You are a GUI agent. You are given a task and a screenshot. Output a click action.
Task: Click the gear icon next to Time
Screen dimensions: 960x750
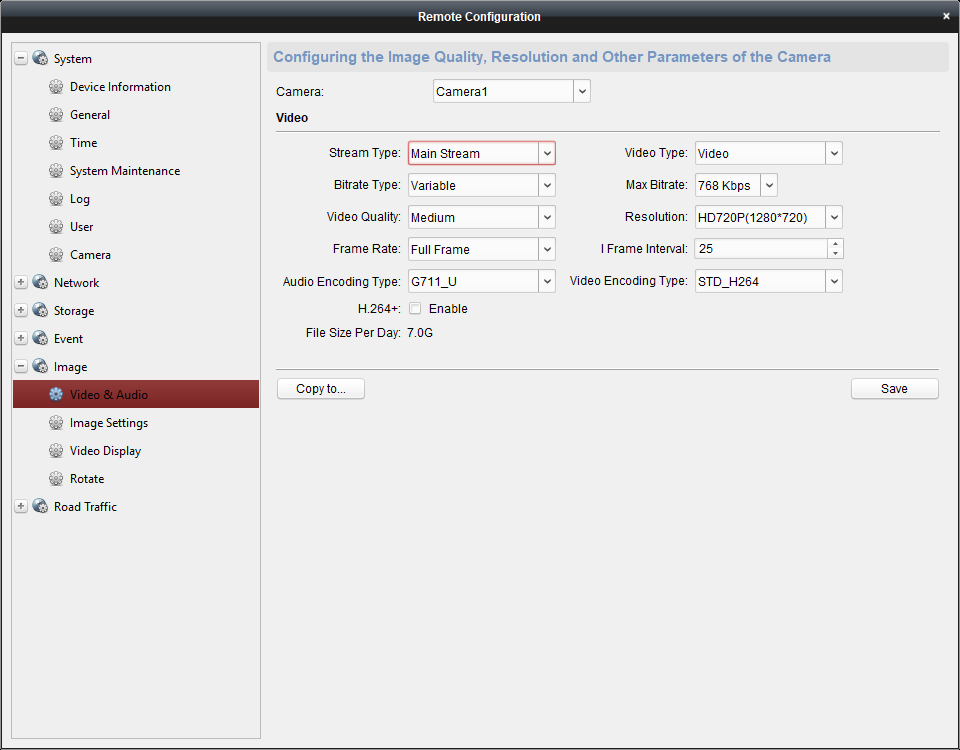(x=56, y=143)
